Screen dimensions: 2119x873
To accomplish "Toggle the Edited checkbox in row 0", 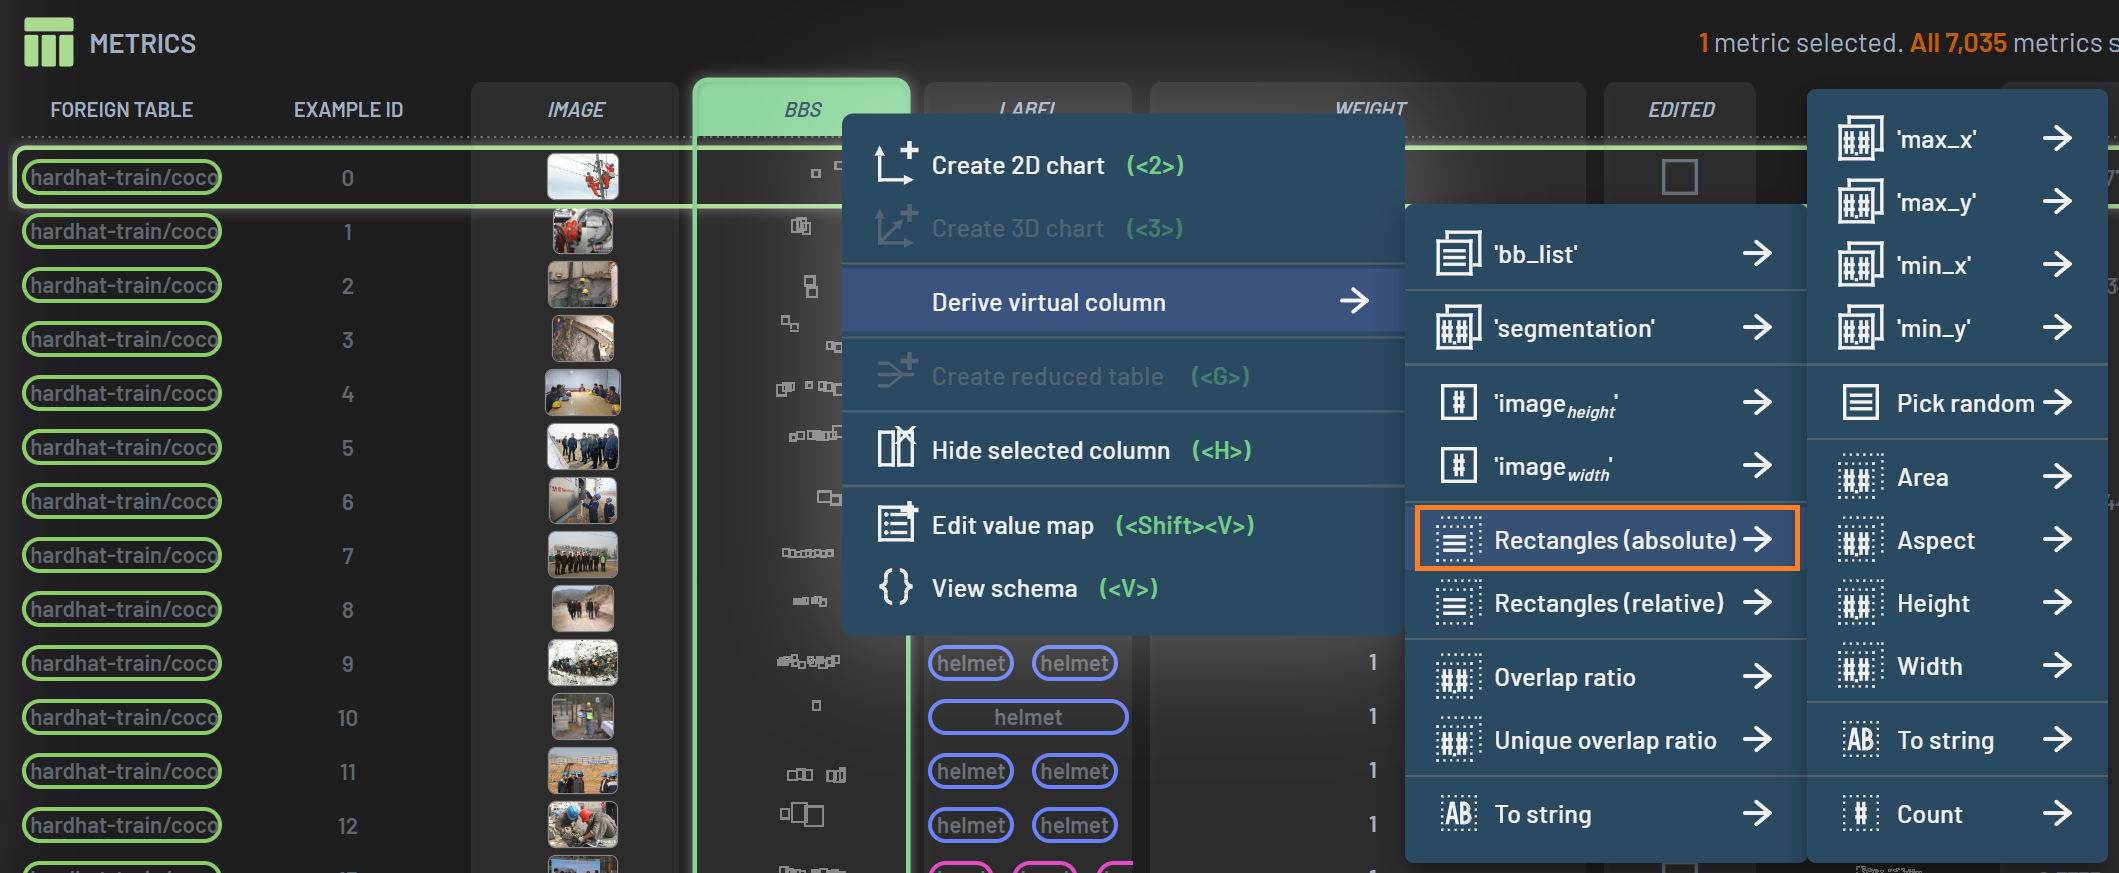I will [x=1679, y=178].
